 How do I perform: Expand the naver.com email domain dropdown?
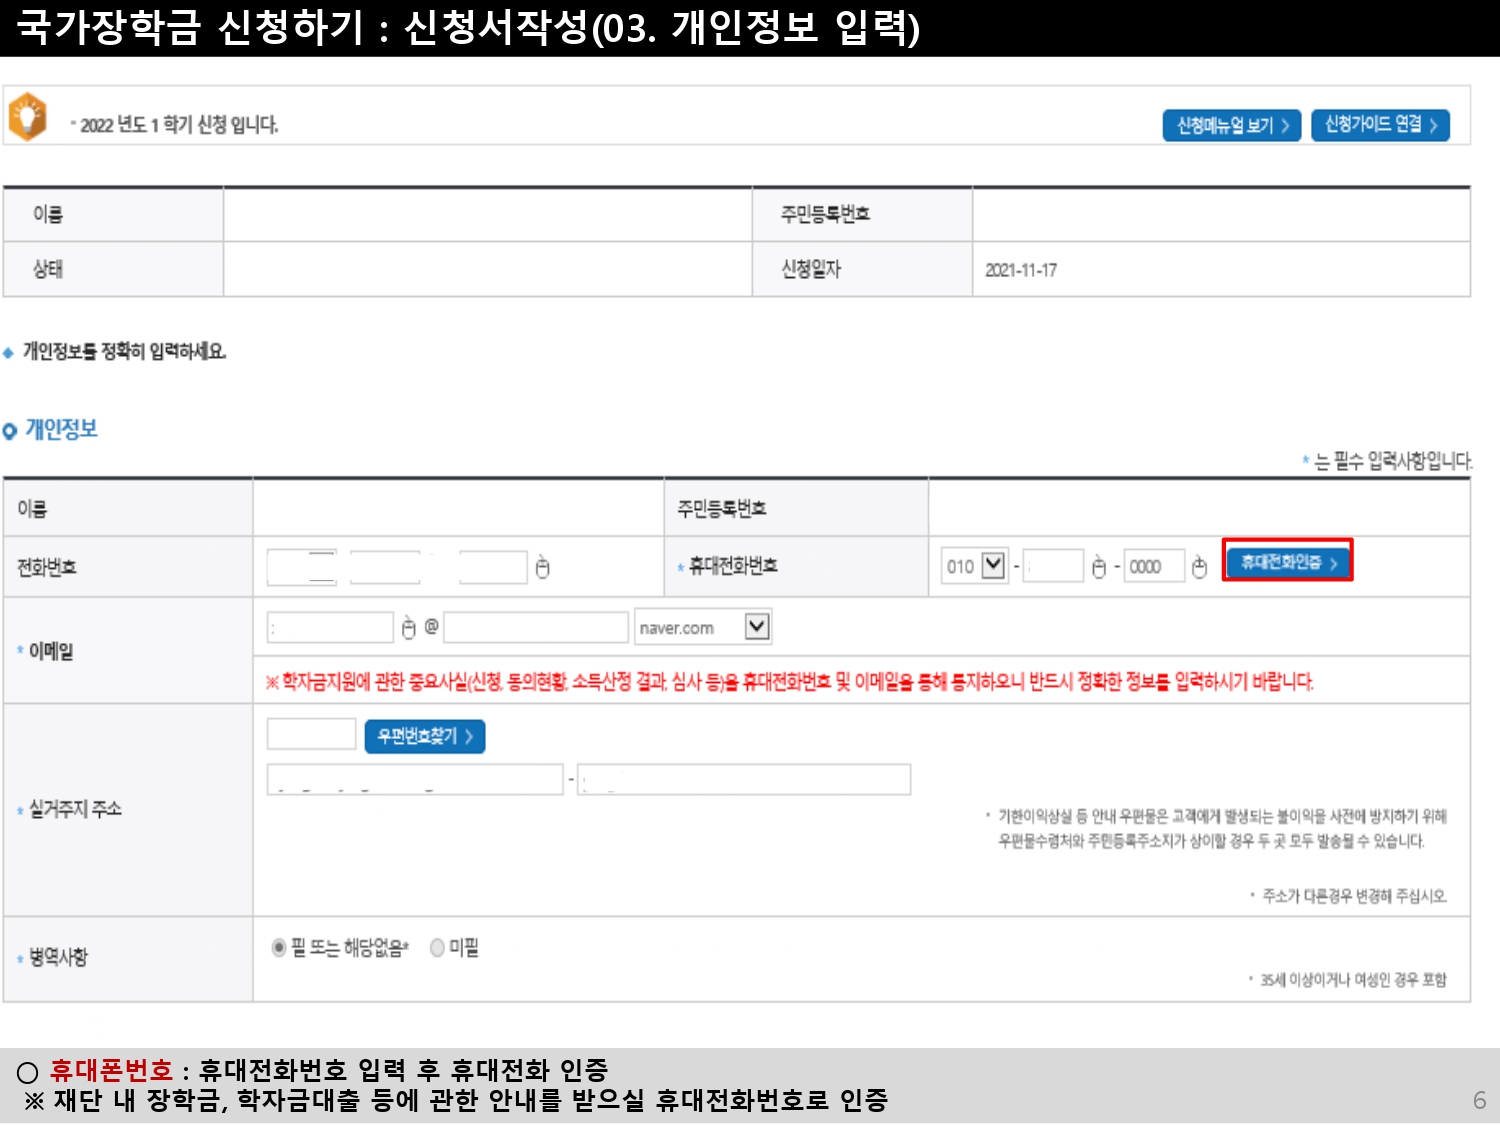click(x=703, y=627)
